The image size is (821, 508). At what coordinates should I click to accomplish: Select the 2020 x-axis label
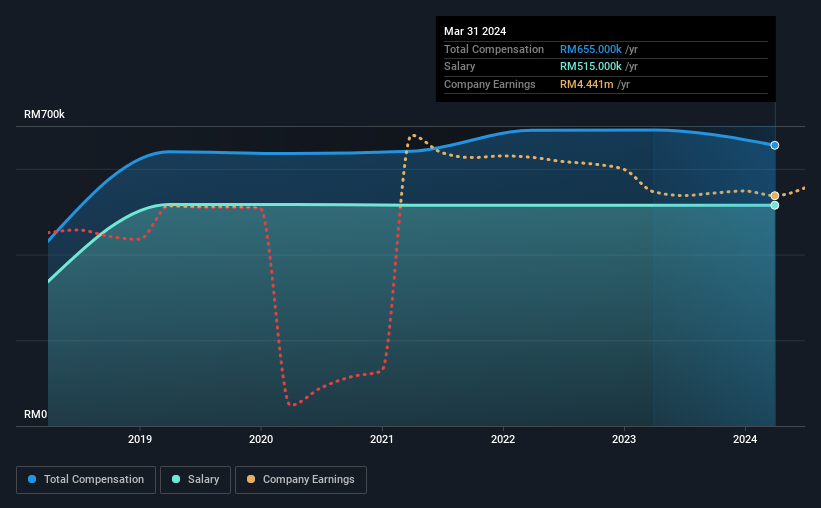pos(261,439)
